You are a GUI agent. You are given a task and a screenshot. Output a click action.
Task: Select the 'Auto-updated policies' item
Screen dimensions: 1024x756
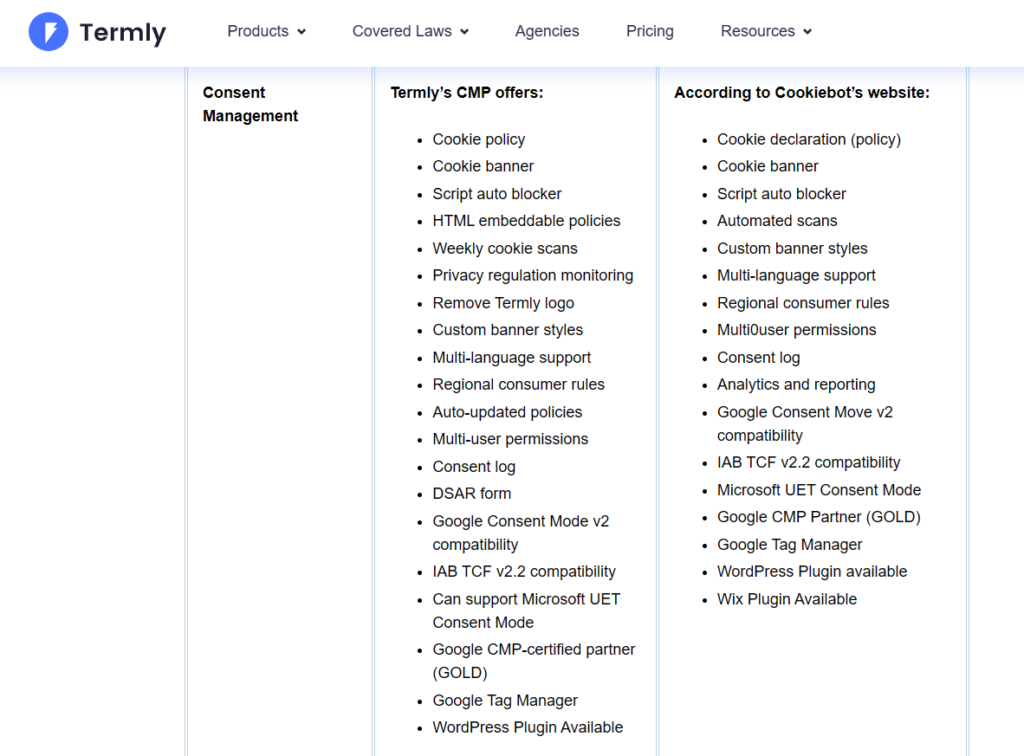click(x=507, y=412)
